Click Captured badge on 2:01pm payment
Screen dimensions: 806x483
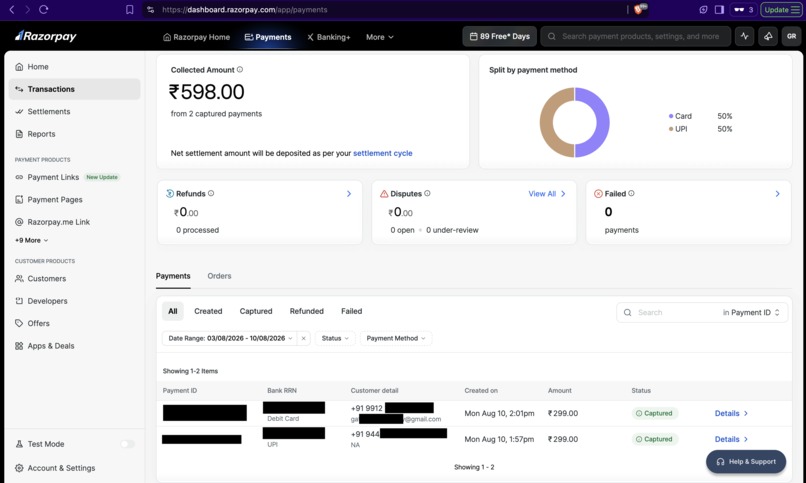click(x=654, y=413)
